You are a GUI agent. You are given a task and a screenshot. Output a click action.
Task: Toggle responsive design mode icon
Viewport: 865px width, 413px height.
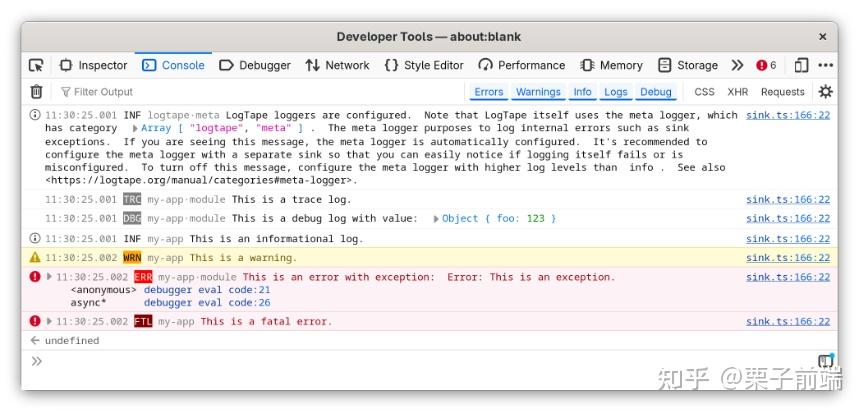(801, 66)
